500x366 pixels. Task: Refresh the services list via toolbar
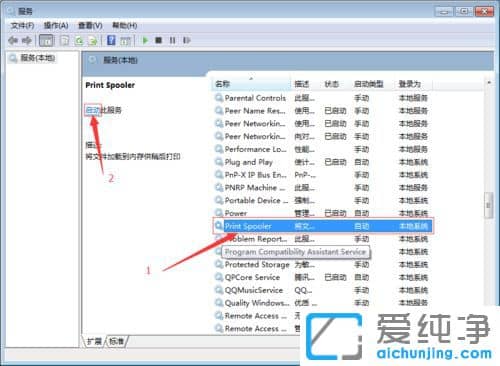[x=79, y=41]
